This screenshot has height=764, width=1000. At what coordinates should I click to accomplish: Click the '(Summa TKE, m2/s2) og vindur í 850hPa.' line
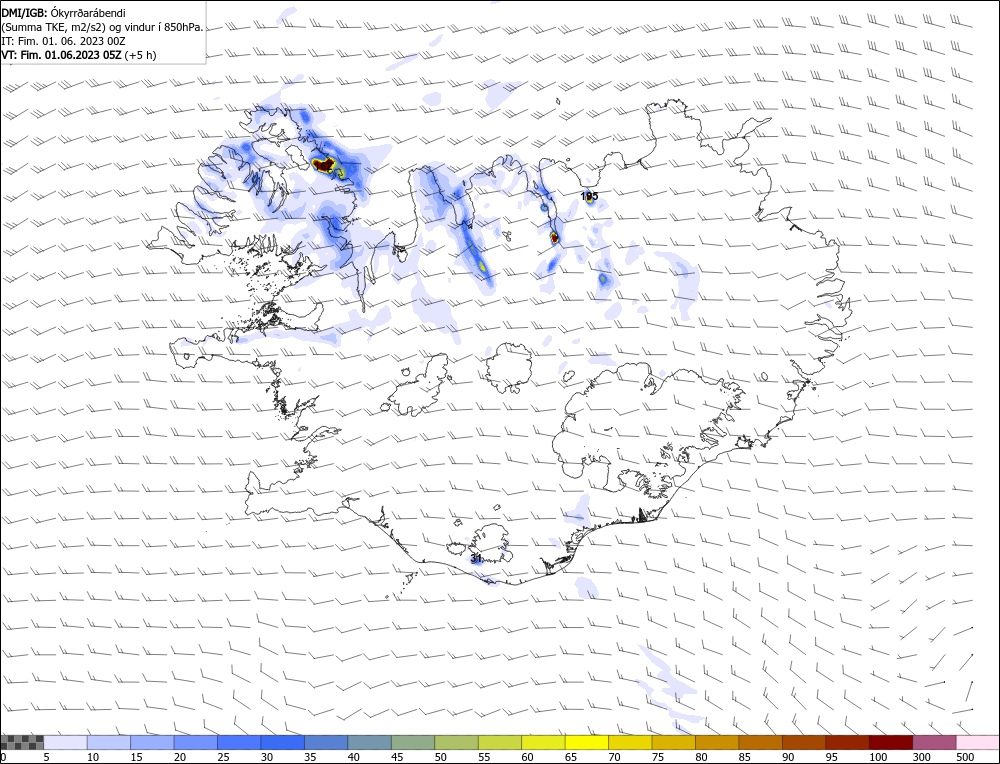[102, 27]
